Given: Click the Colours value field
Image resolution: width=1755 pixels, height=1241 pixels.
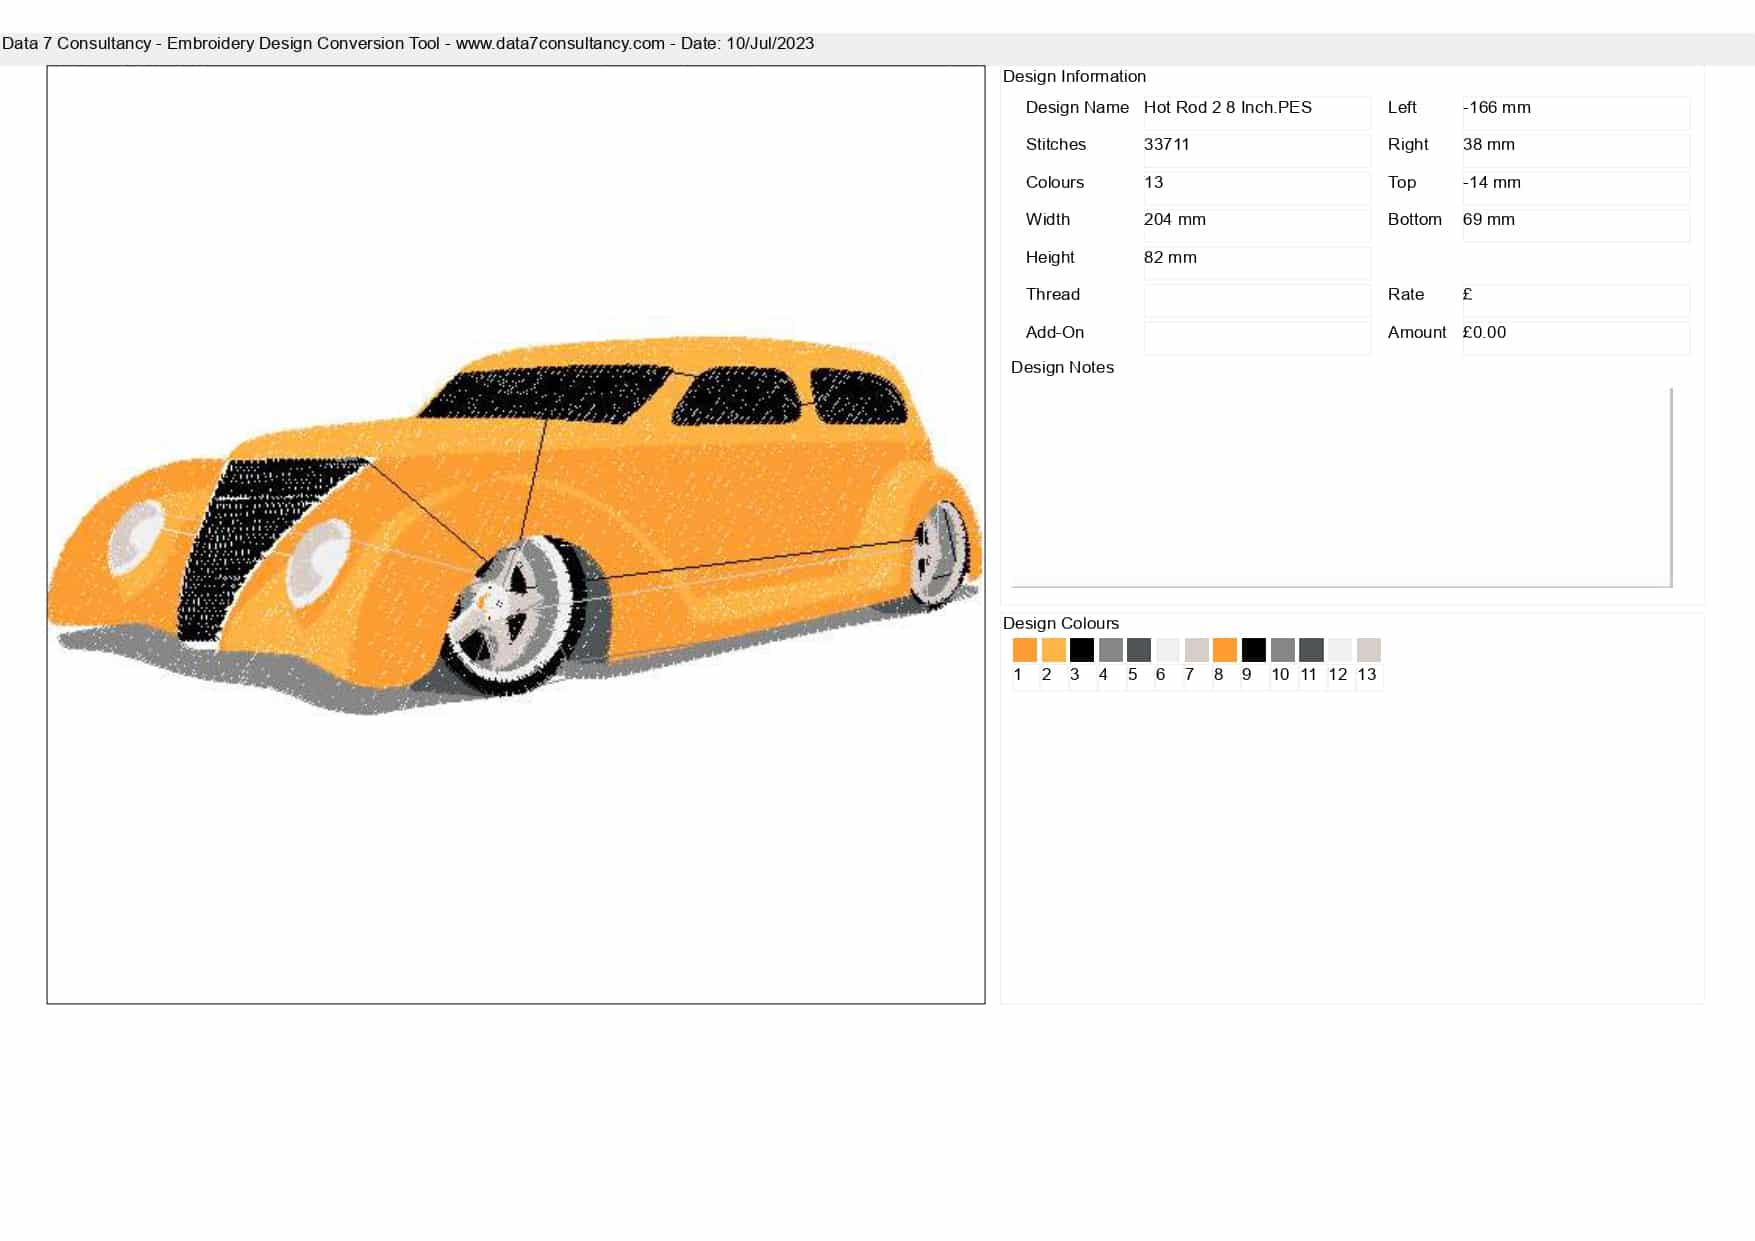Looking at the screenshot, I should 1256,187.
